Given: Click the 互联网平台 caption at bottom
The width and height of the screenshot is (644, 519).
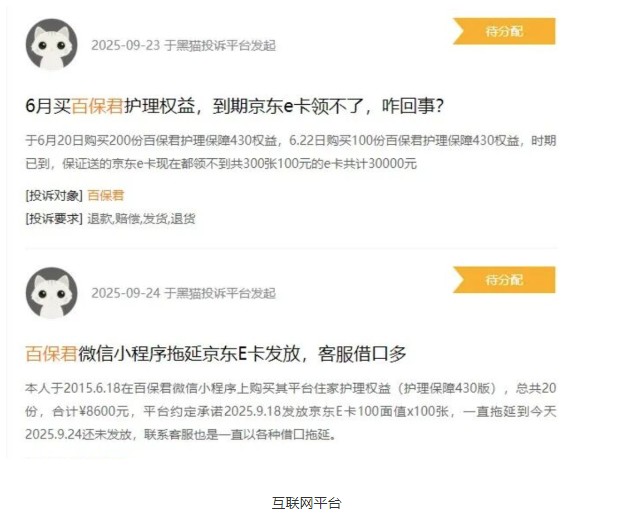Looking at the screenshot, I should coord(306,503).
